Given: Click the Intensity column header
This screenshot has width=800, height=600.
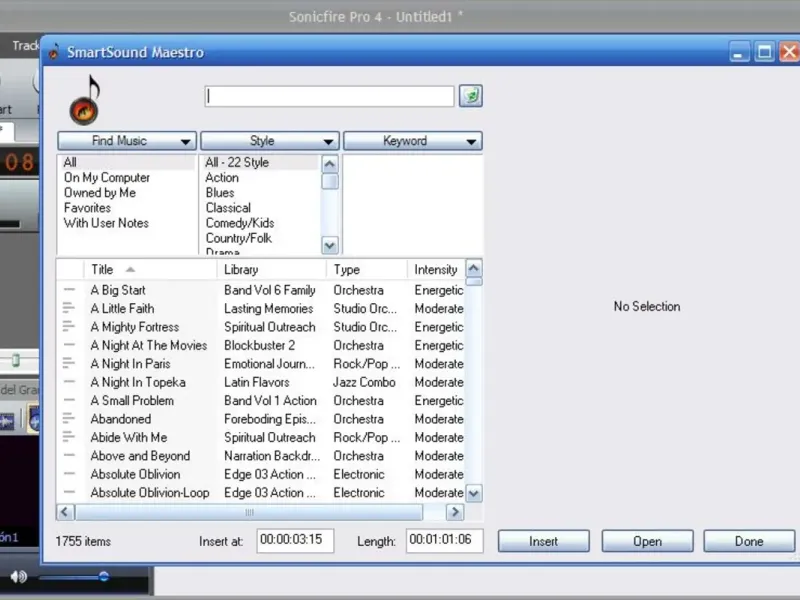Looking at the screenshot, I should pos(436,269).
